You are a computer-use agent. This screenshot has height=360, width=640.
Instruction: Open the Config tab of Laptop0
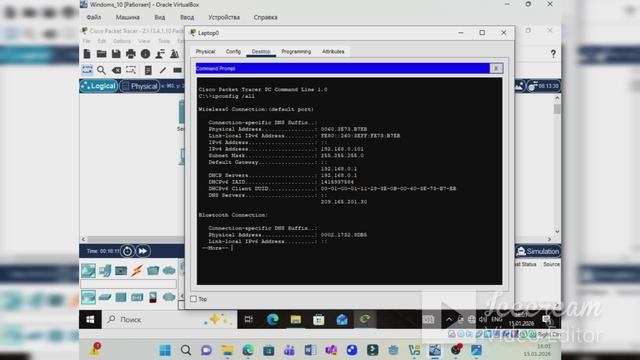click(x=233, y=52)
